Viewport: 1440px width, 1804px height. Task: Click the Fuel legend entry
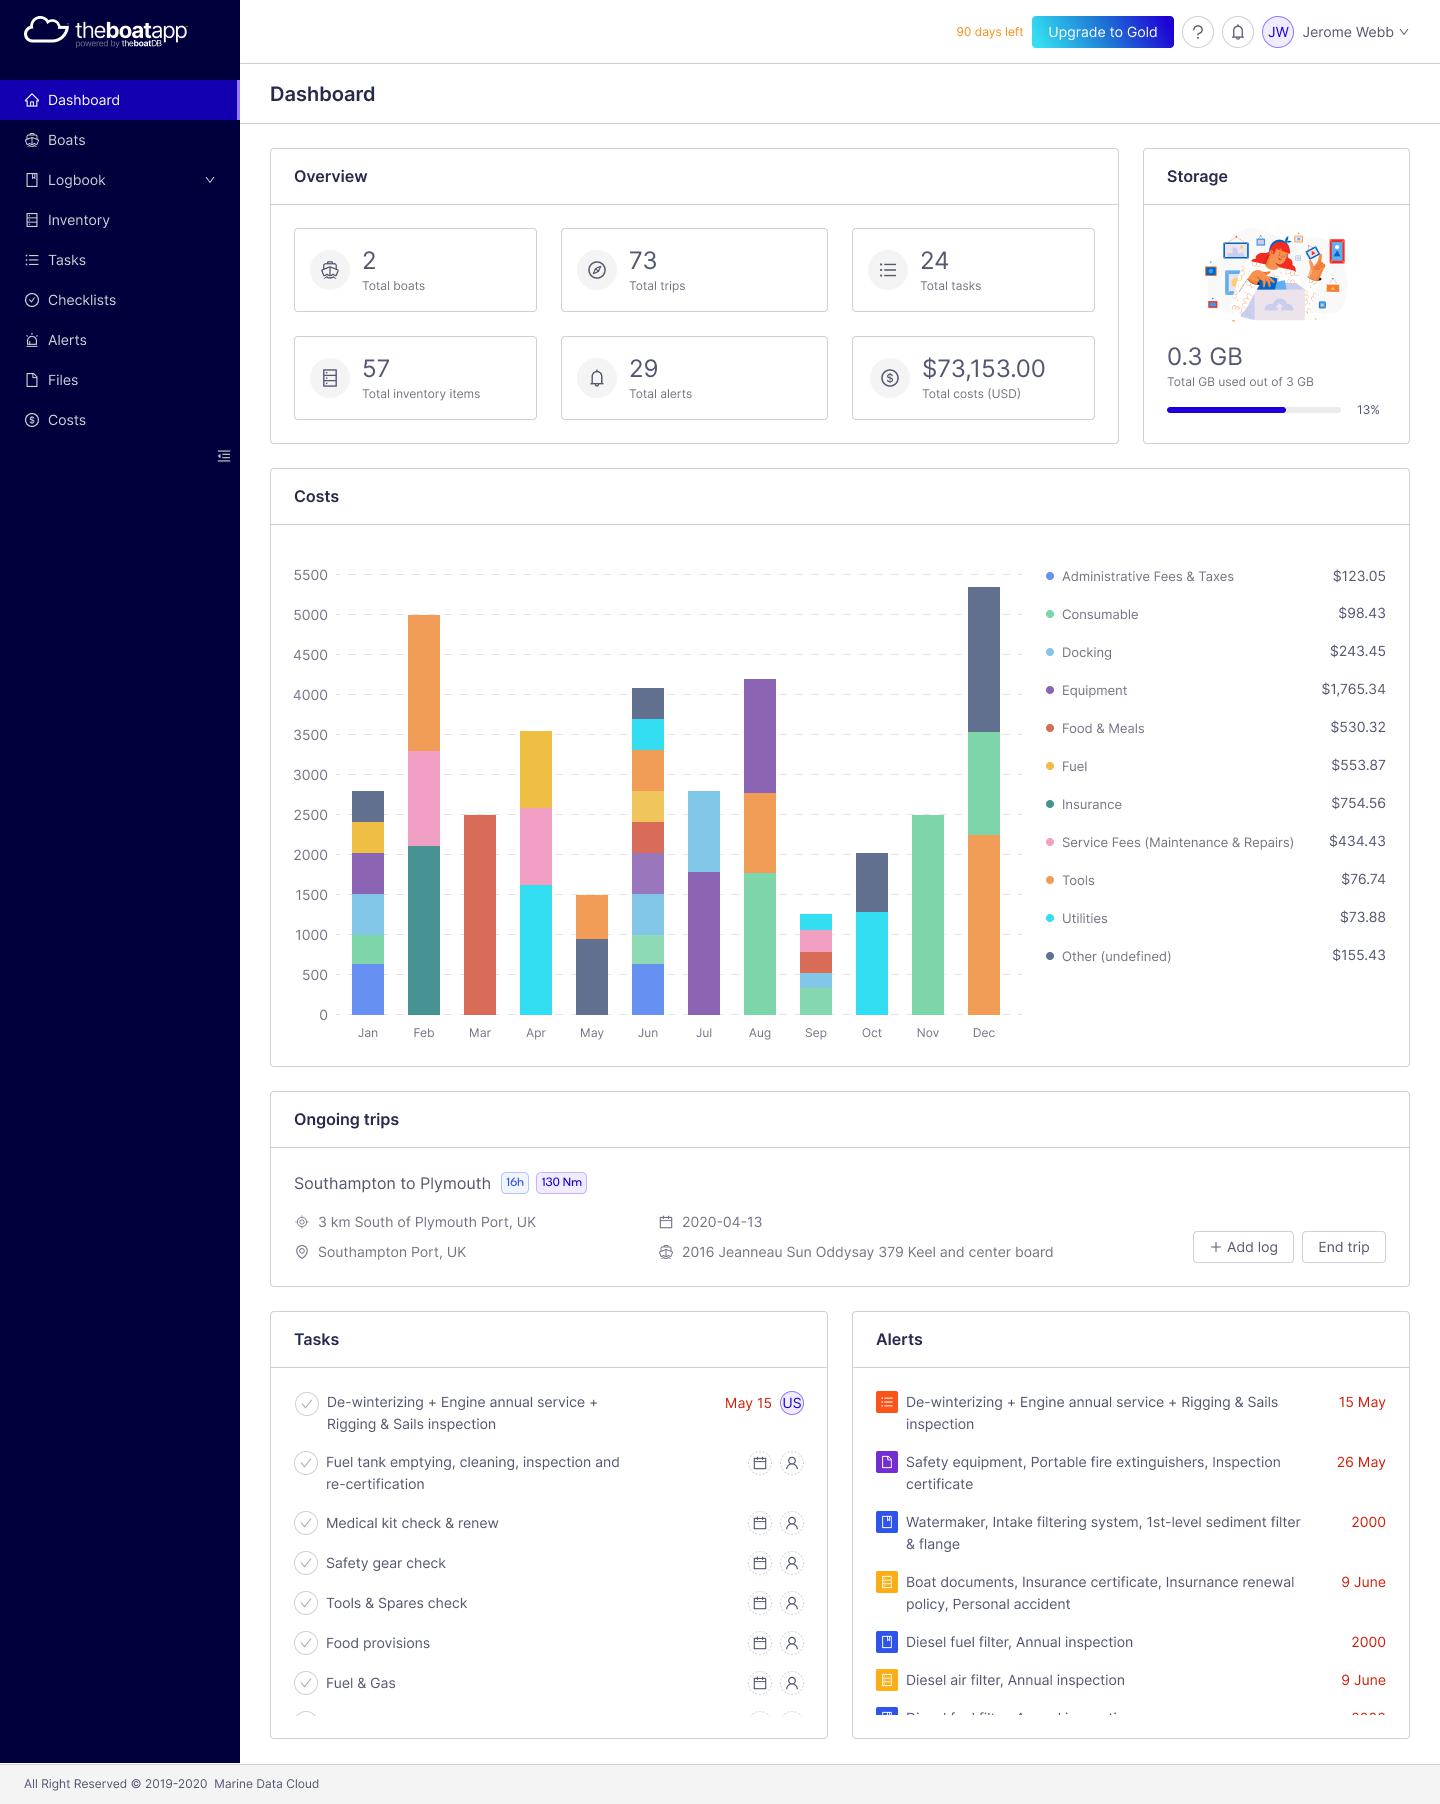[x=1215, y=766]
